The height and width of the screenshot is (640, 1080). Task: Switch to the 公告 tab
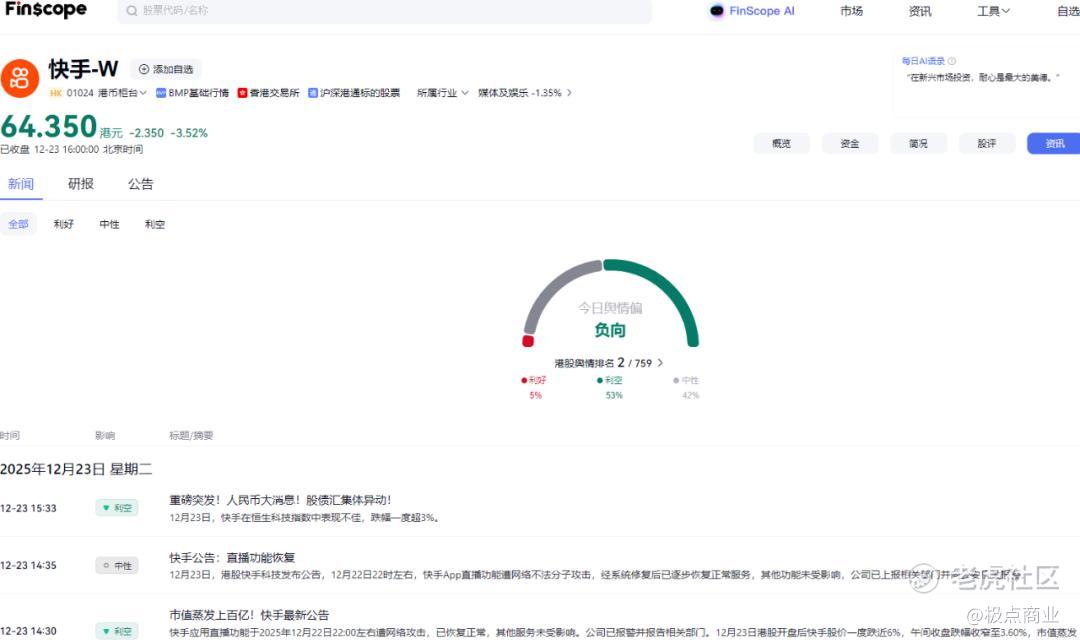pyautogui.click(x=141, y=184)
